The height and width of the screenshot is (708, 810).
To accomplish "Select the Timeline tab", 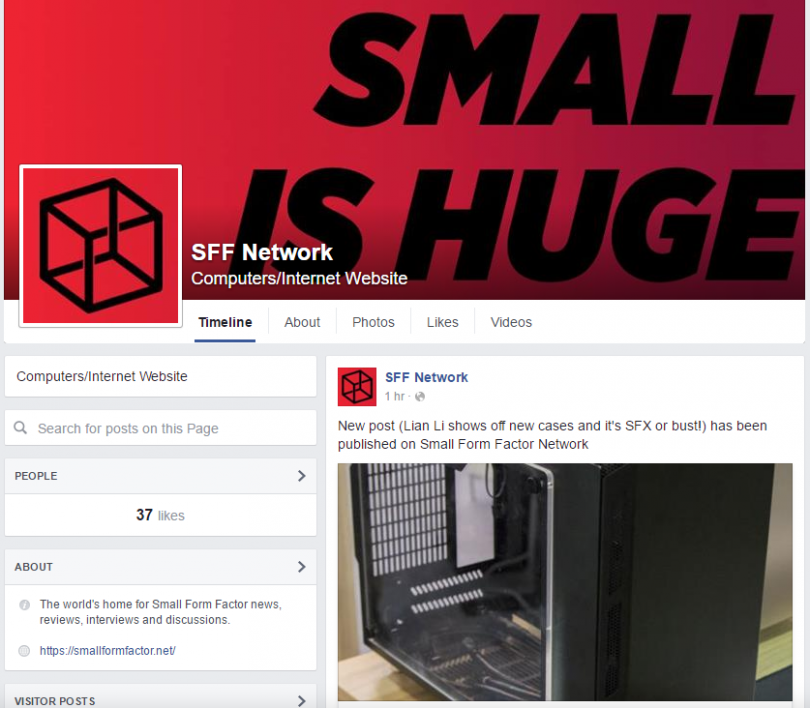I will (x=225, y=322).
